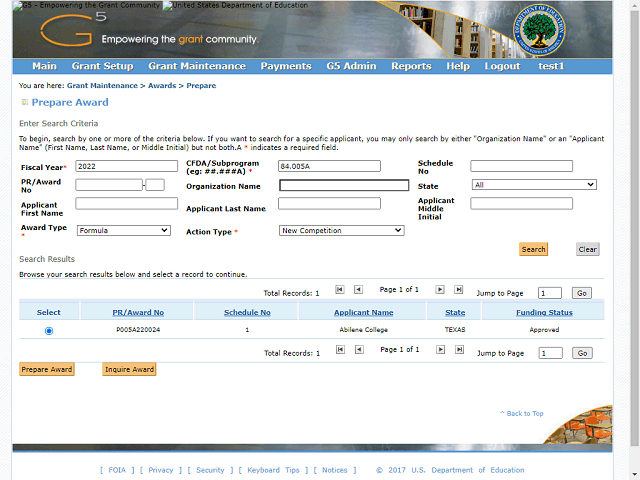Screen dimensions: 640x480
Task: Open the State dropdown
Action: click(x=534, y=185)
